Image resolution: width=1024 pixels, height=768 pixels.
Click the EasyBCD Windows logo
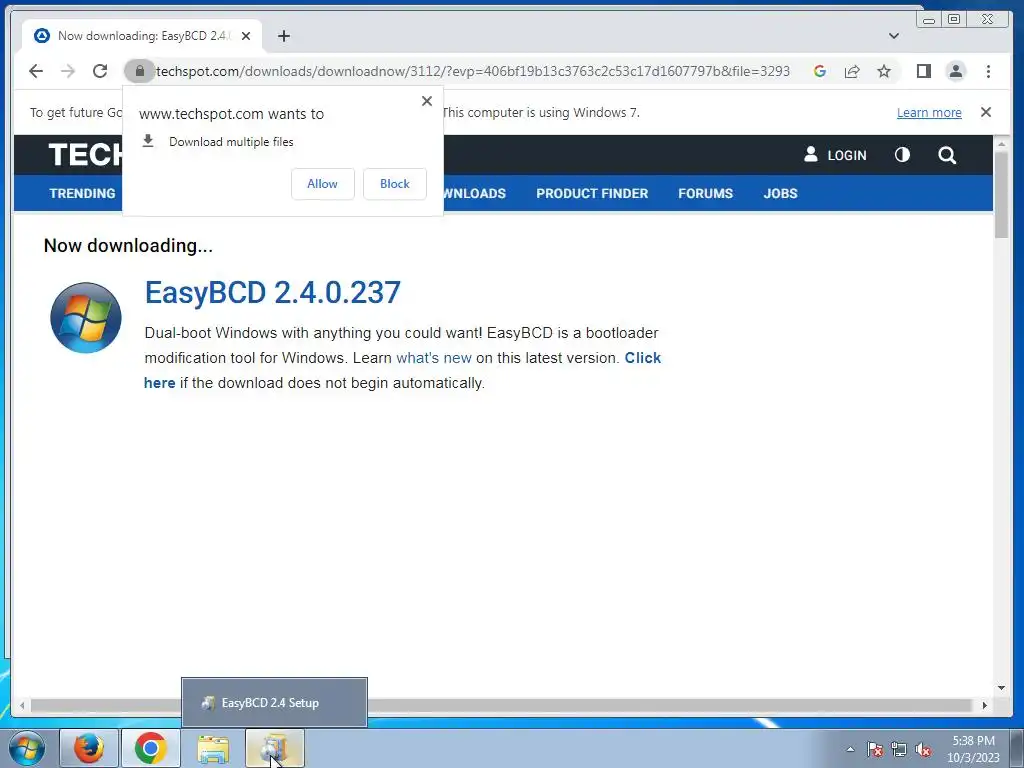(x=86, y=317)
